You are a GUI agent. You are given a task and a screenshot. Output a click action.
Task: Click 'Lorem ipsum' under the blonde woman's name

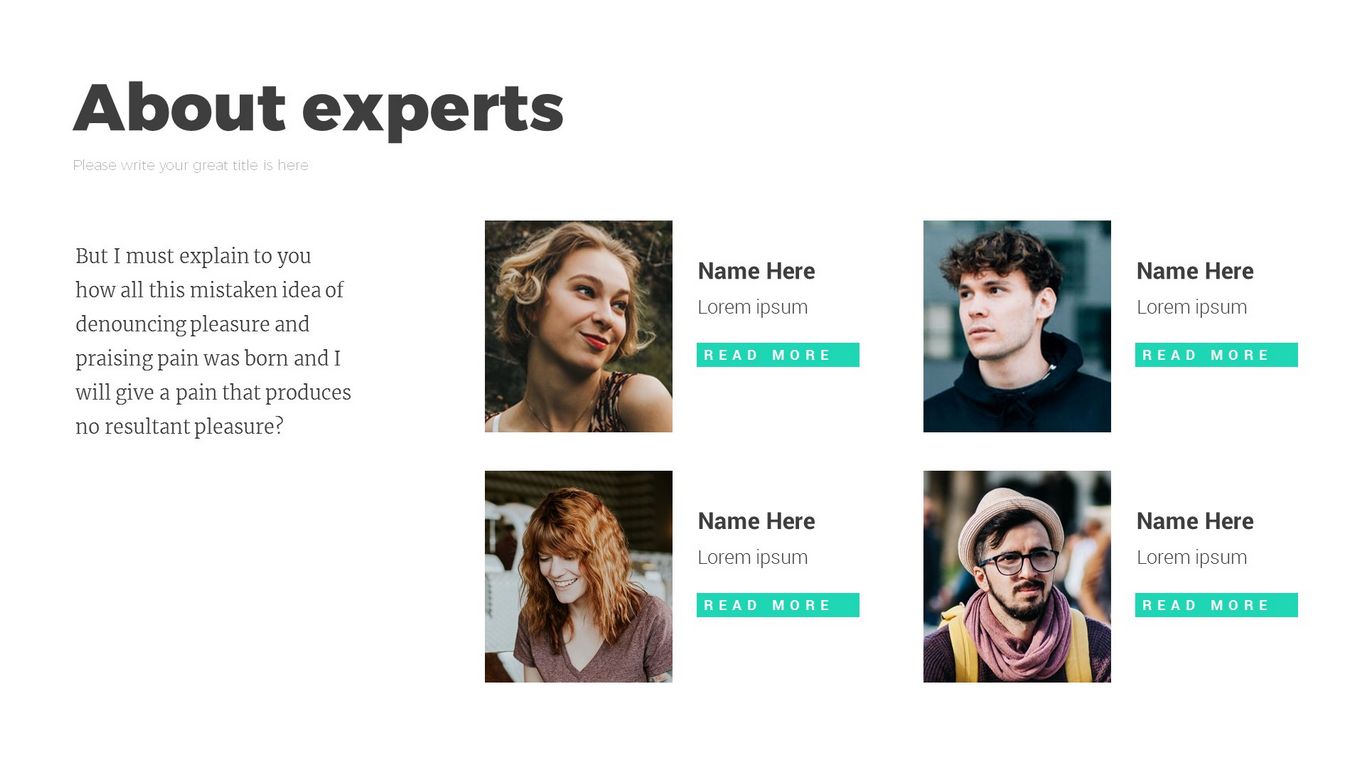[x=752, y=307]
